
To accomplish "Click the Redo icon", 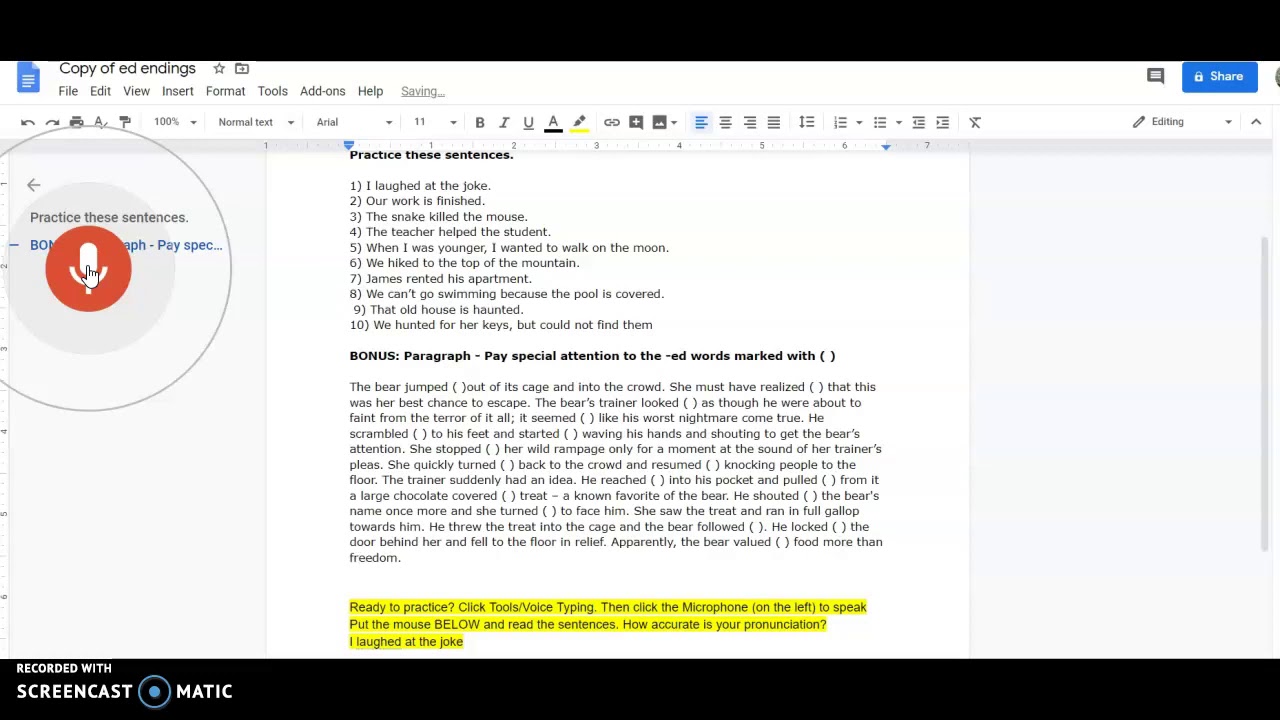I will (x=52, y=122).
